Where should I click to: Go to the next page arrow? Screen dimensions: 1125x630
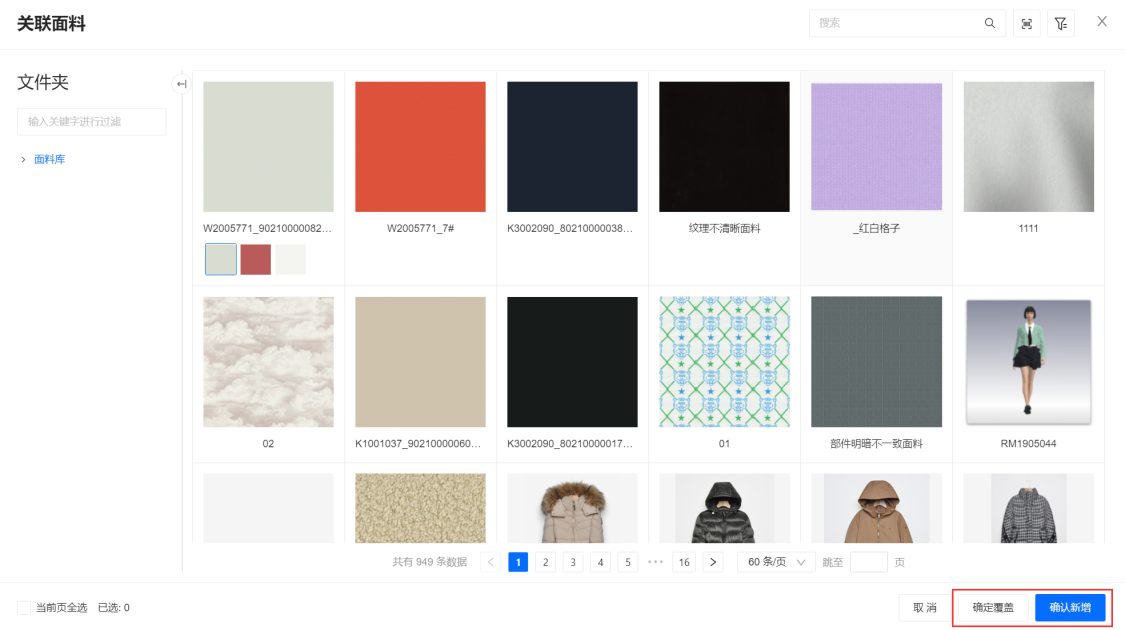point(713,562)
